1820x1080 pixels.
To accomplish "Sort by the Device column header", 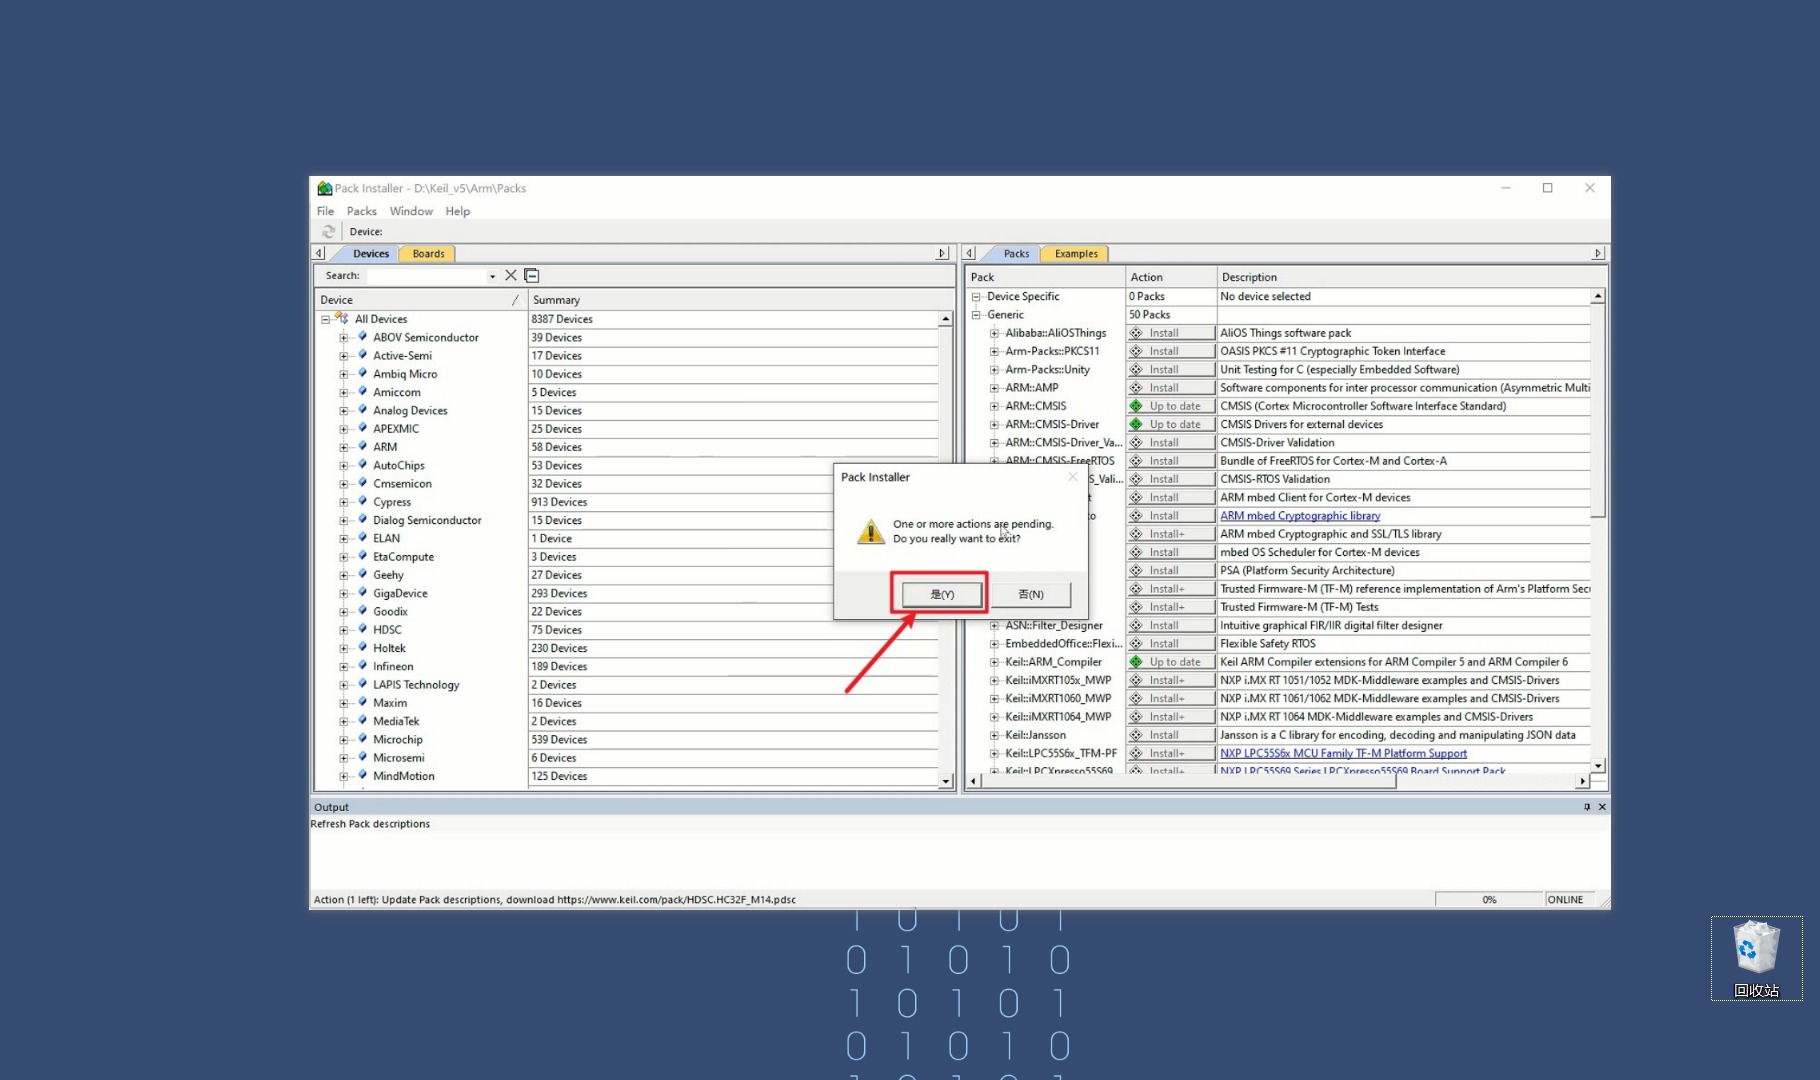I will (420, 299).
